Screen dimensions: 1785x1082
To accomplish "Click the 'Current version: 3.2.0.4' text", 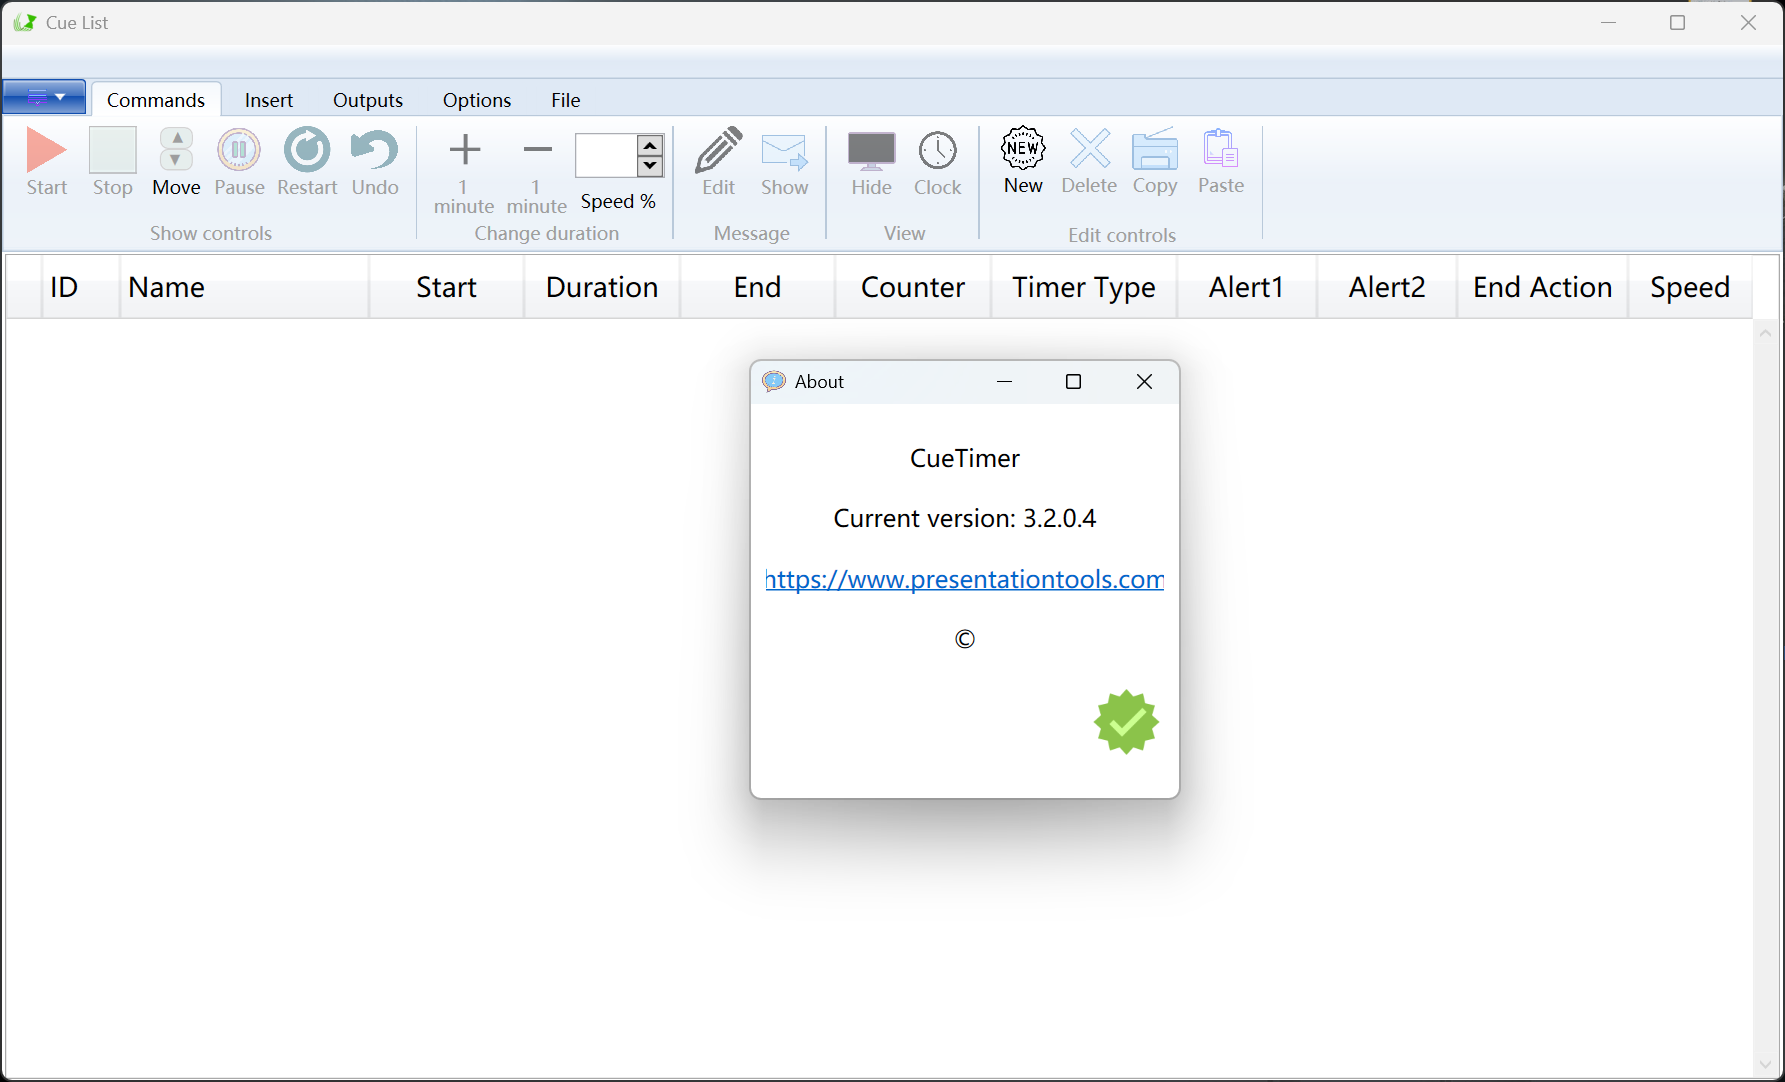I will 965,518.
